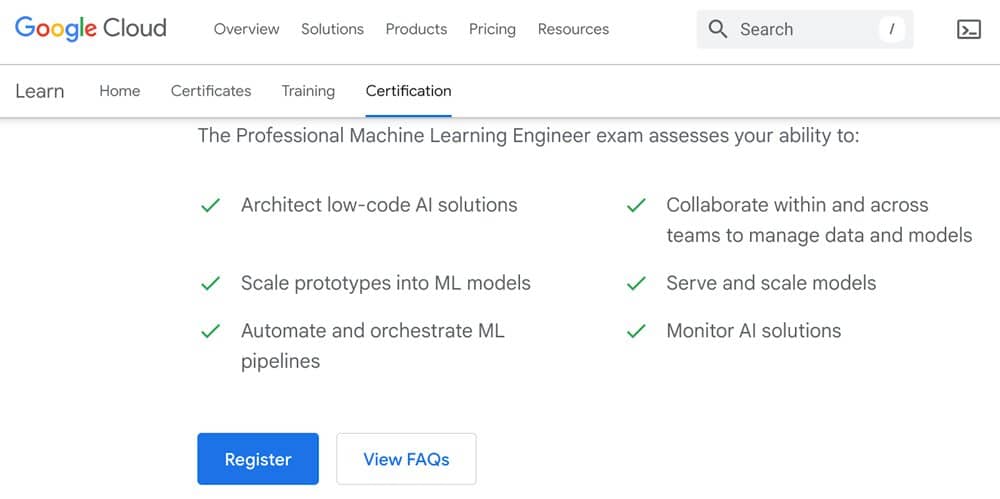Go to the Pricing page
This screenshot has width=1000, height=499.
(492, 29)
